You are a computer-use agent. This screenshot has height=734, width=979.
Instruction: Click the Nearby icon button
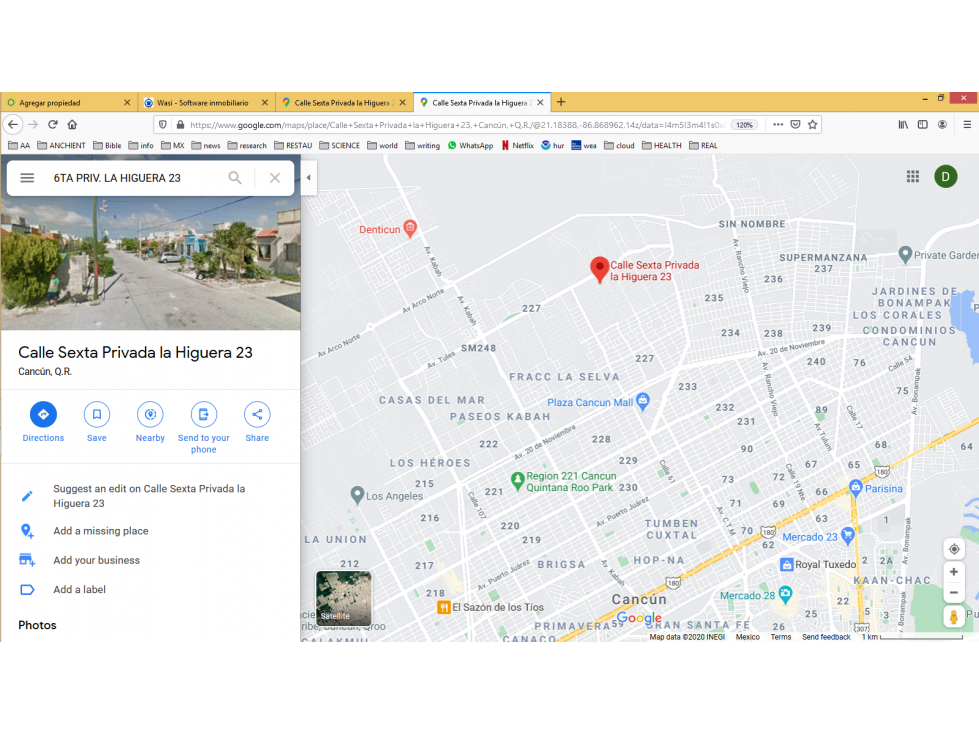pos(150,414)
